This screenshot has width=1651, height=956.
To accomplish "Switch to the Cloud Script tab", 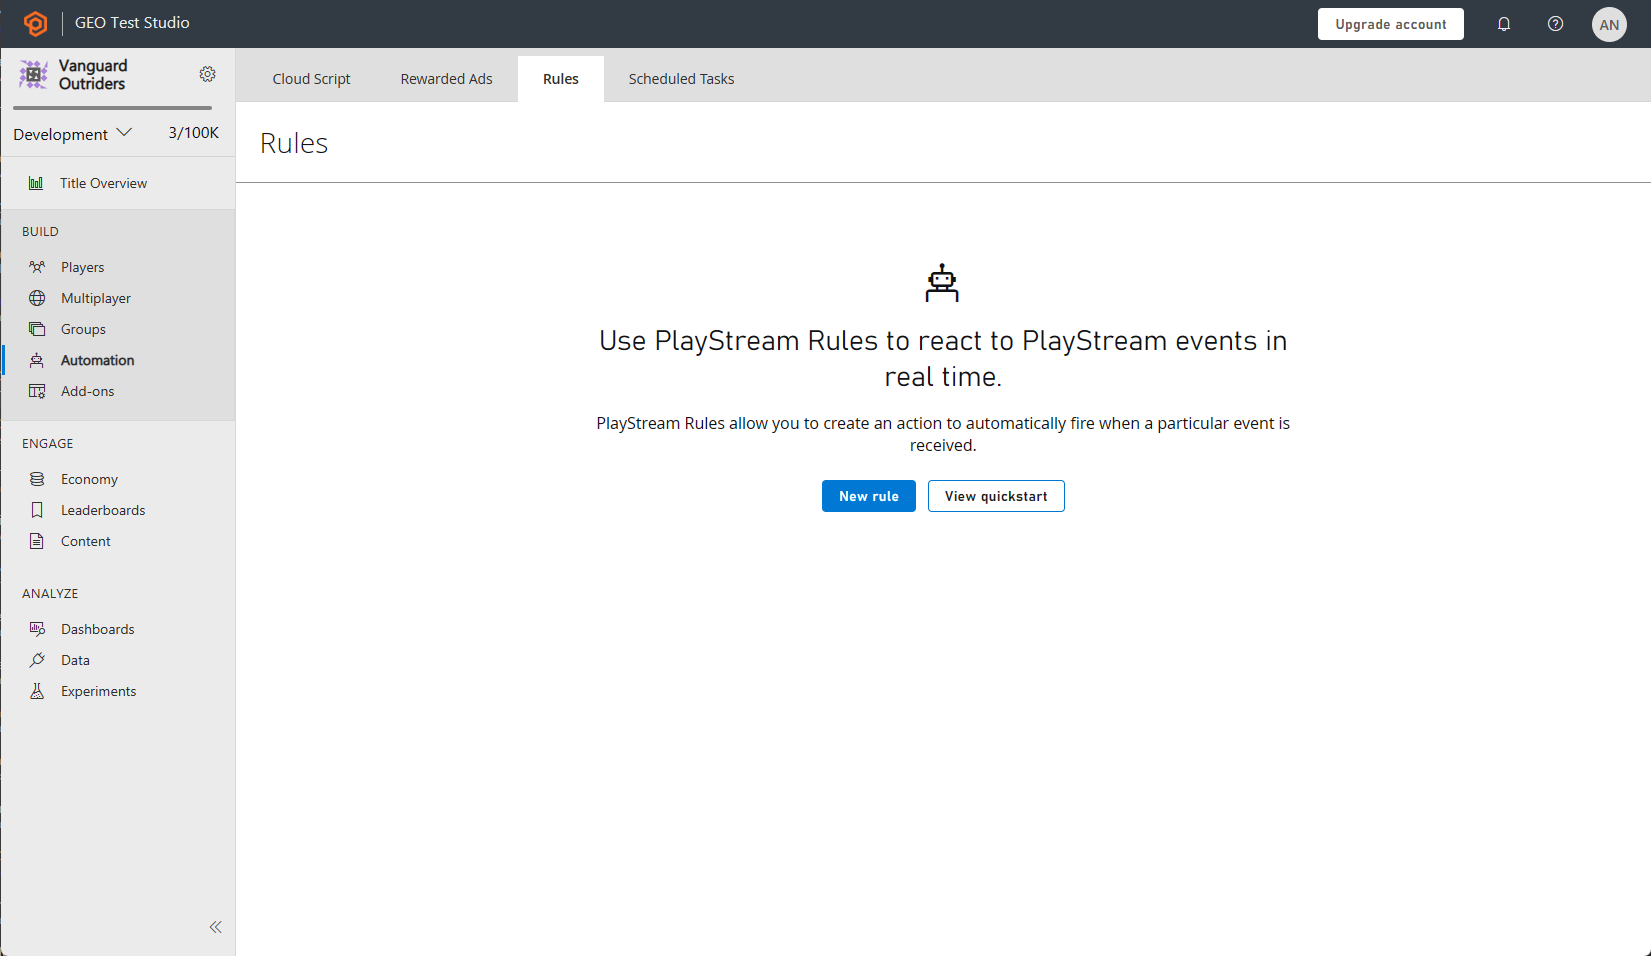I will (311, 78).
